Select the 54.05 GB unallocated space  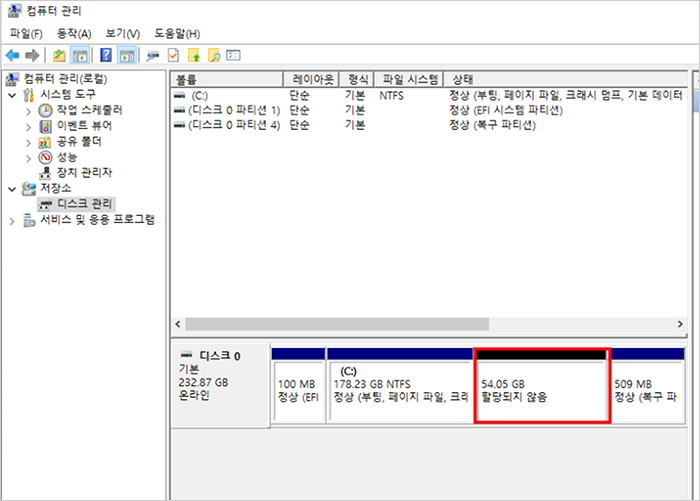pos(542,385)
